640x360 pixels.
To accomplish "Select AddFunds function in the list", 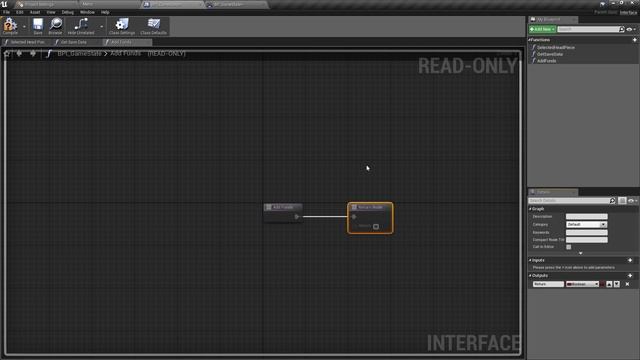I will click(546, 60).
